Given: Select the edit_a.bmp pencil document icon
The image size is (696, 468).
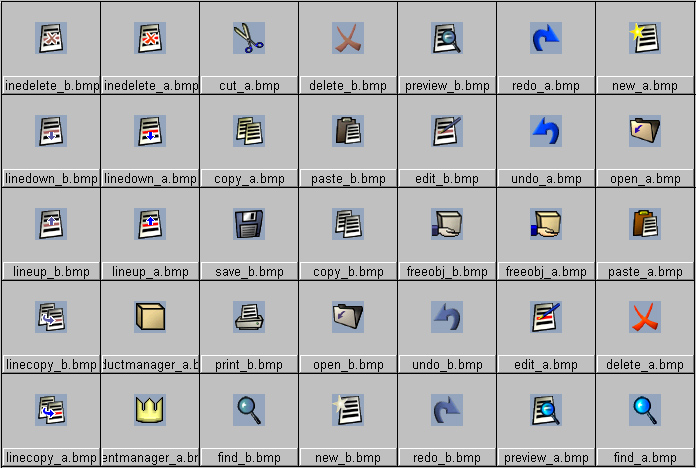Looking at the screenshot, I should pyautogui.click(x=546, y=317).
